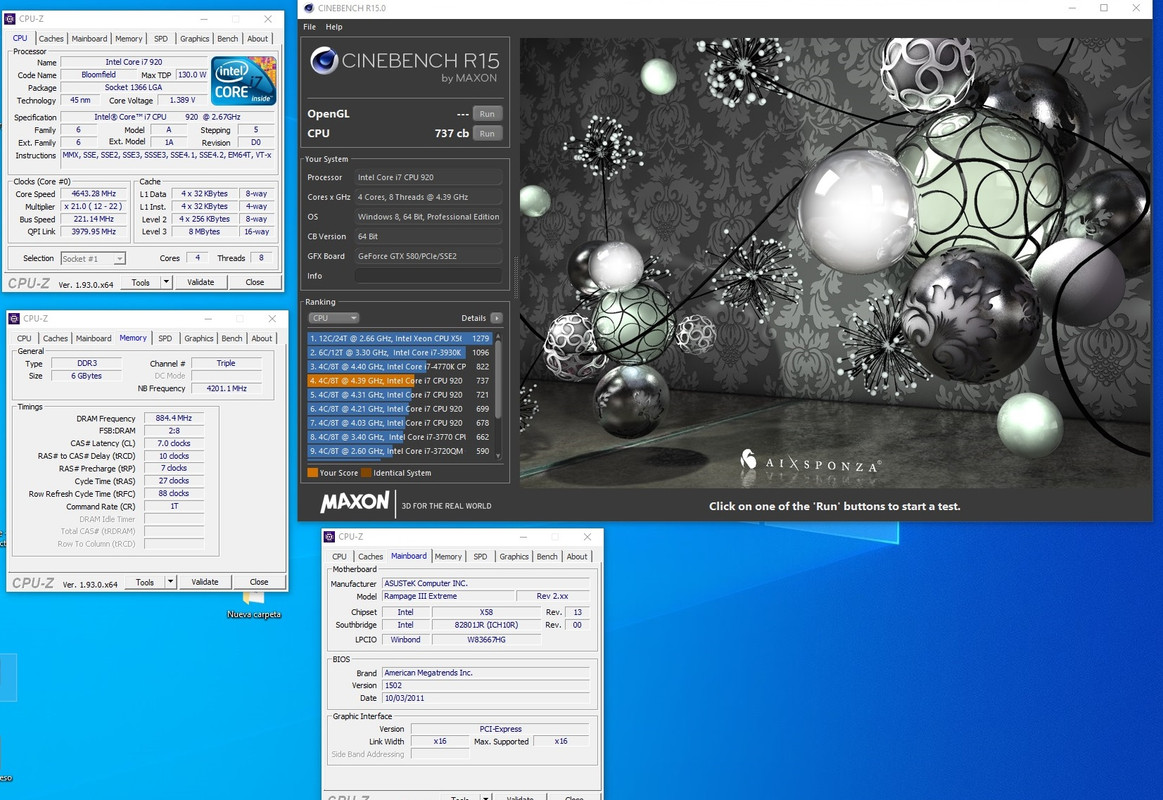Open Memory tab in Mainboard CPU-Z window
The width and height of the screenshot is (1163, 800).
tap(448, 556)
